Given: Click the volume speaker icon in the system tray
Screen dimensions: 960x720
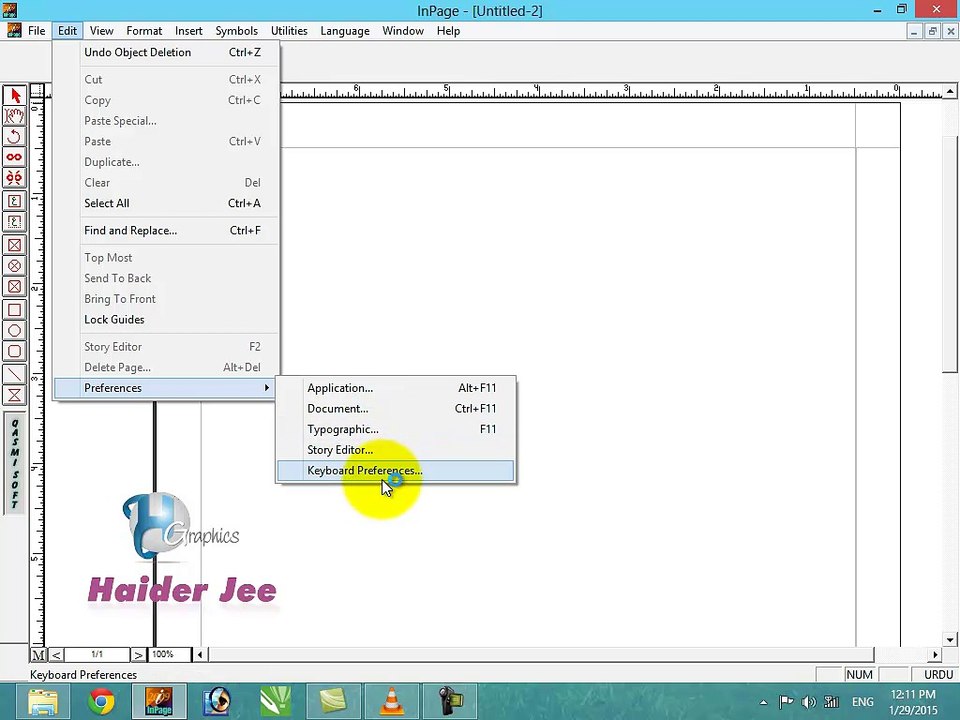Looking at the screenshot, I should (809, 702).
